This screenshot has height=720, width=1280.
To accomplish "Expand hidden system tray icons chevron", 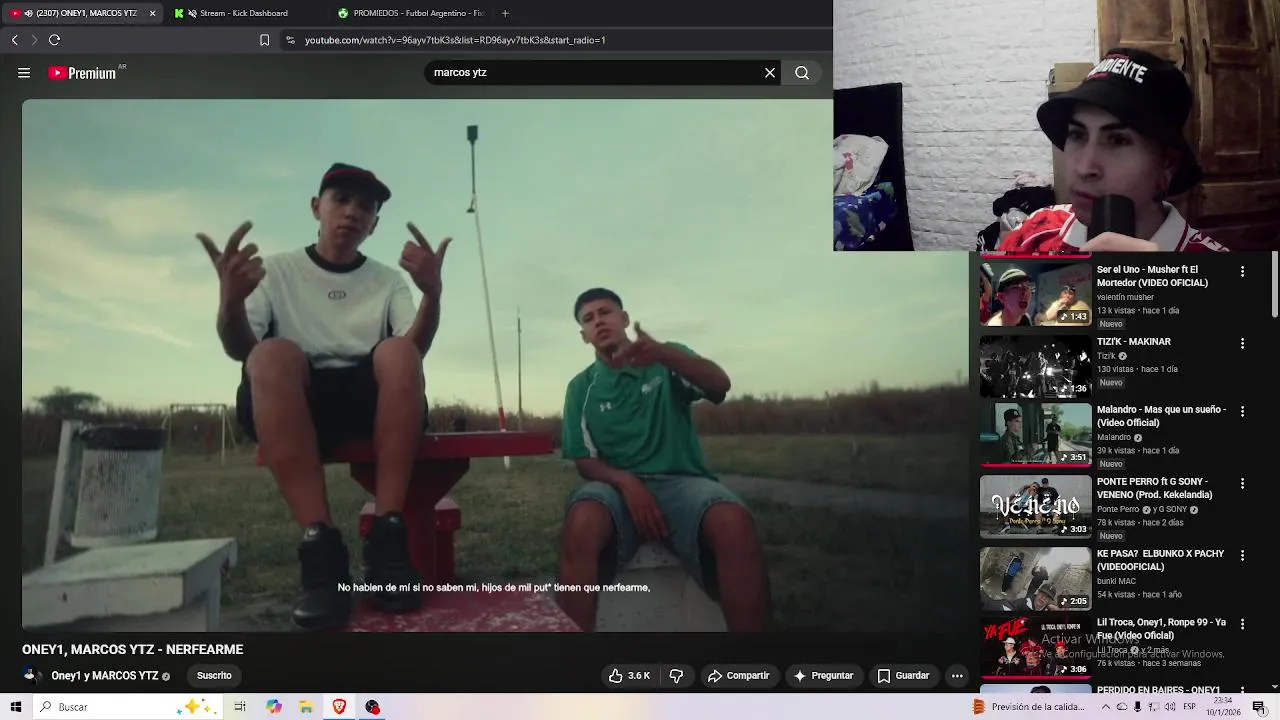I will point(1105,707).
